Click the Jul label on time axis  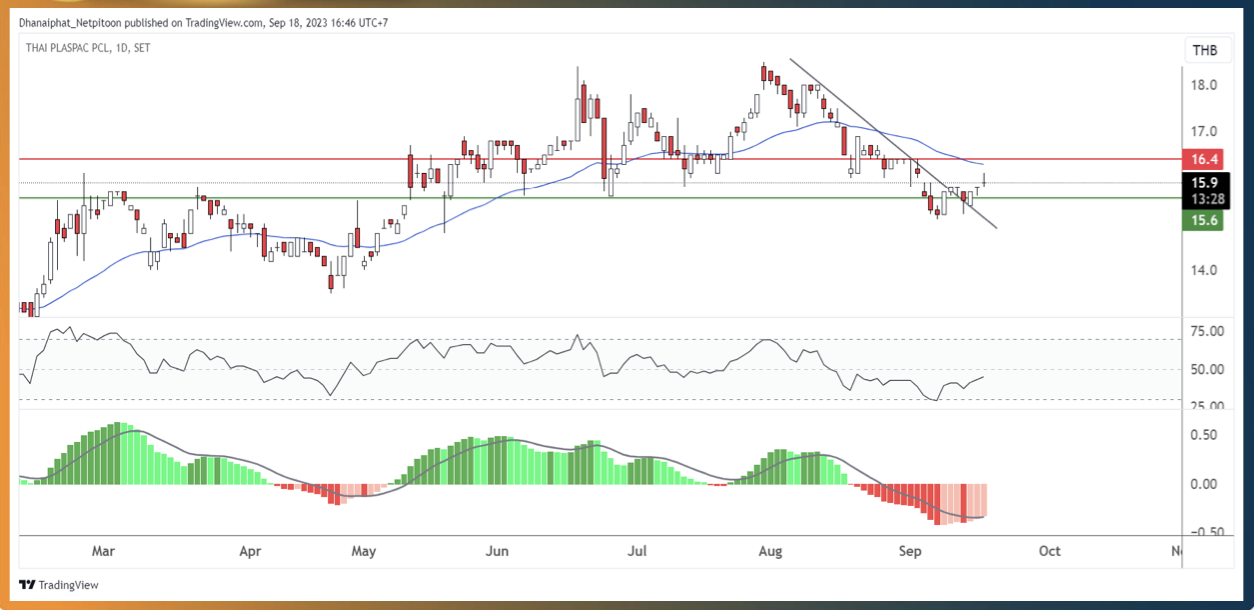tap(638, 551)
